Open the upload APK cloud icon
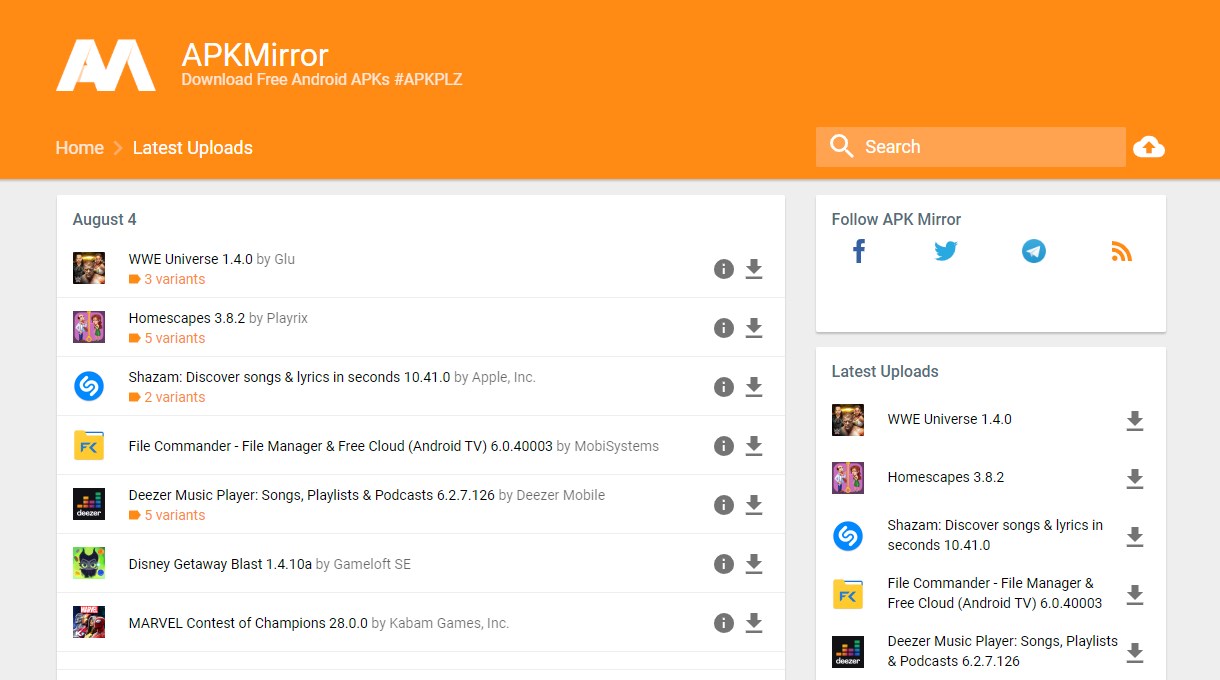The height and width of the screenshot is (680, 1220). pyautogui.click(x=1149, y=147)
